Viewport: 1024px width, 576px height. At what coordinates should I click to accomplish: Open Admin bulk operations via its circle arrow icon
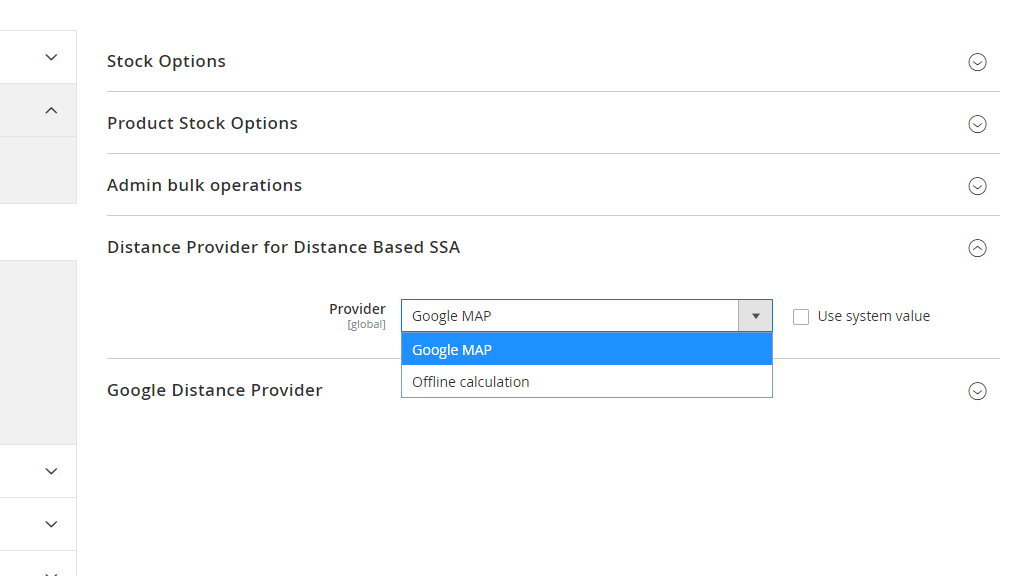[x=977, y=186]
